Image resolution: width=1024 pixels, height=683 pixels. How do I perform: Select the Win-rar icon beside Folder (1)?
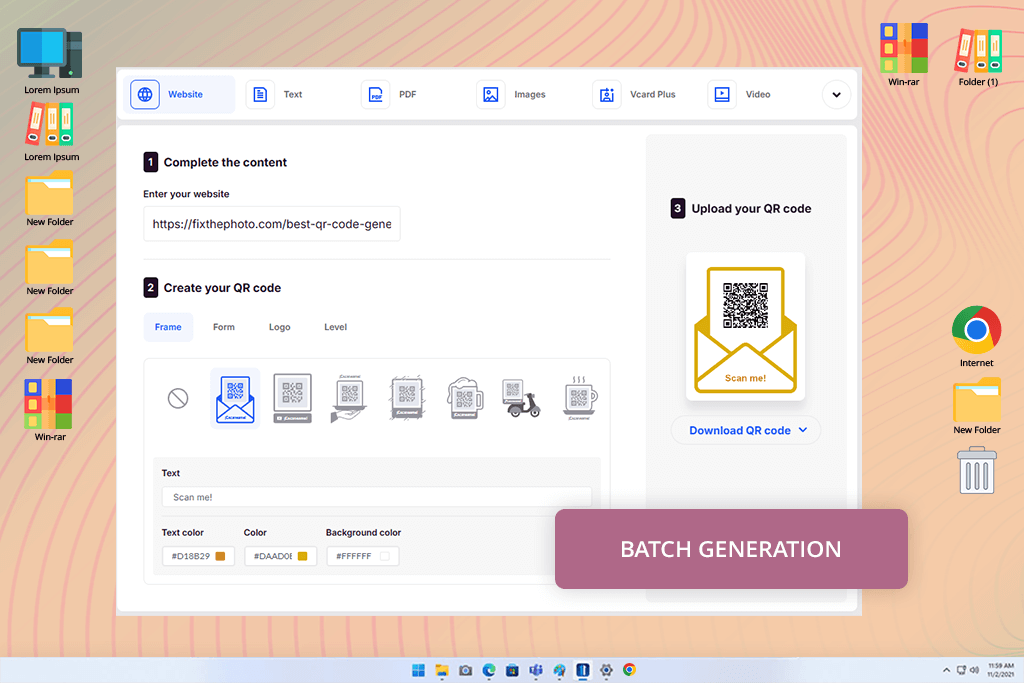tap(904, 54)
